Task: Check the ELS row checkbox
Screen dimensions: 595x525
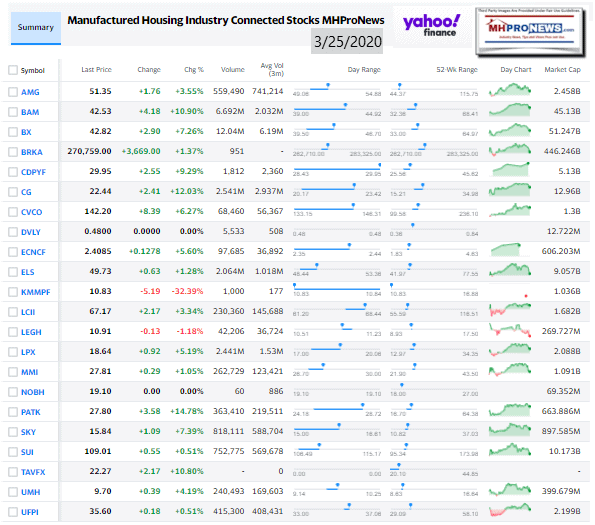Action: (13, 272)
